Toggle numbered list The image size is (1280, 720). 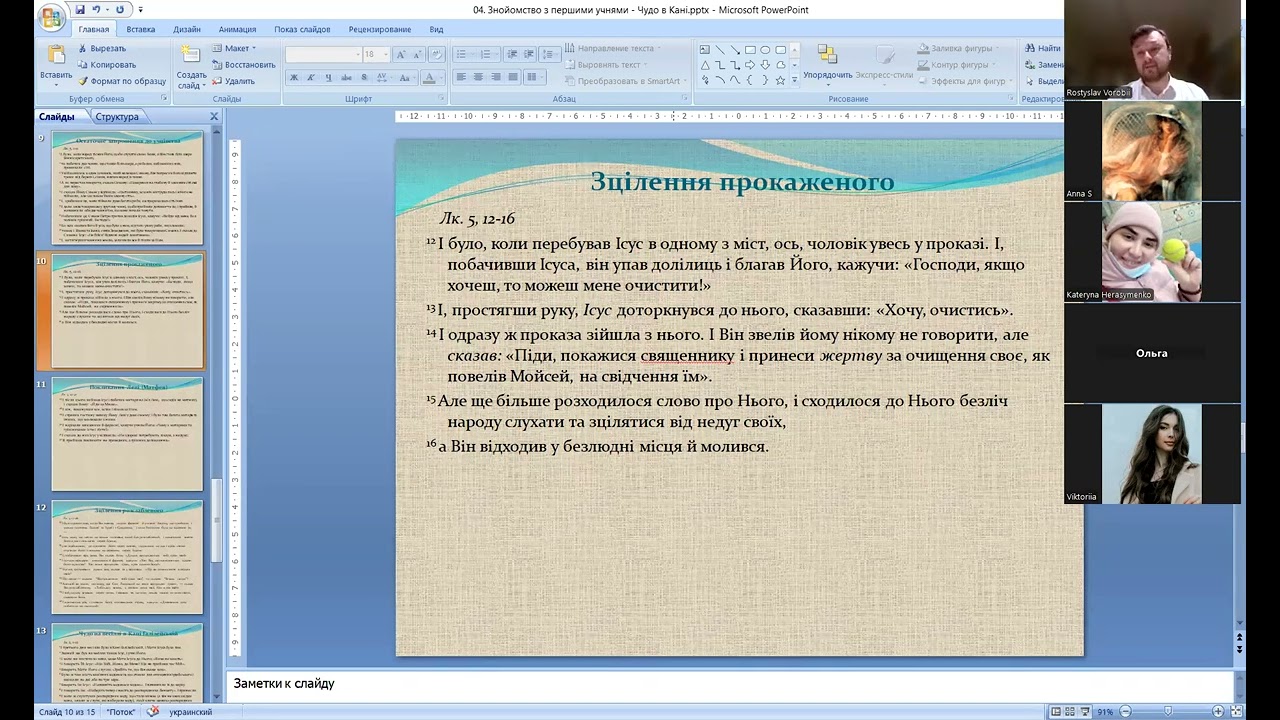click(x=487, y=54)
